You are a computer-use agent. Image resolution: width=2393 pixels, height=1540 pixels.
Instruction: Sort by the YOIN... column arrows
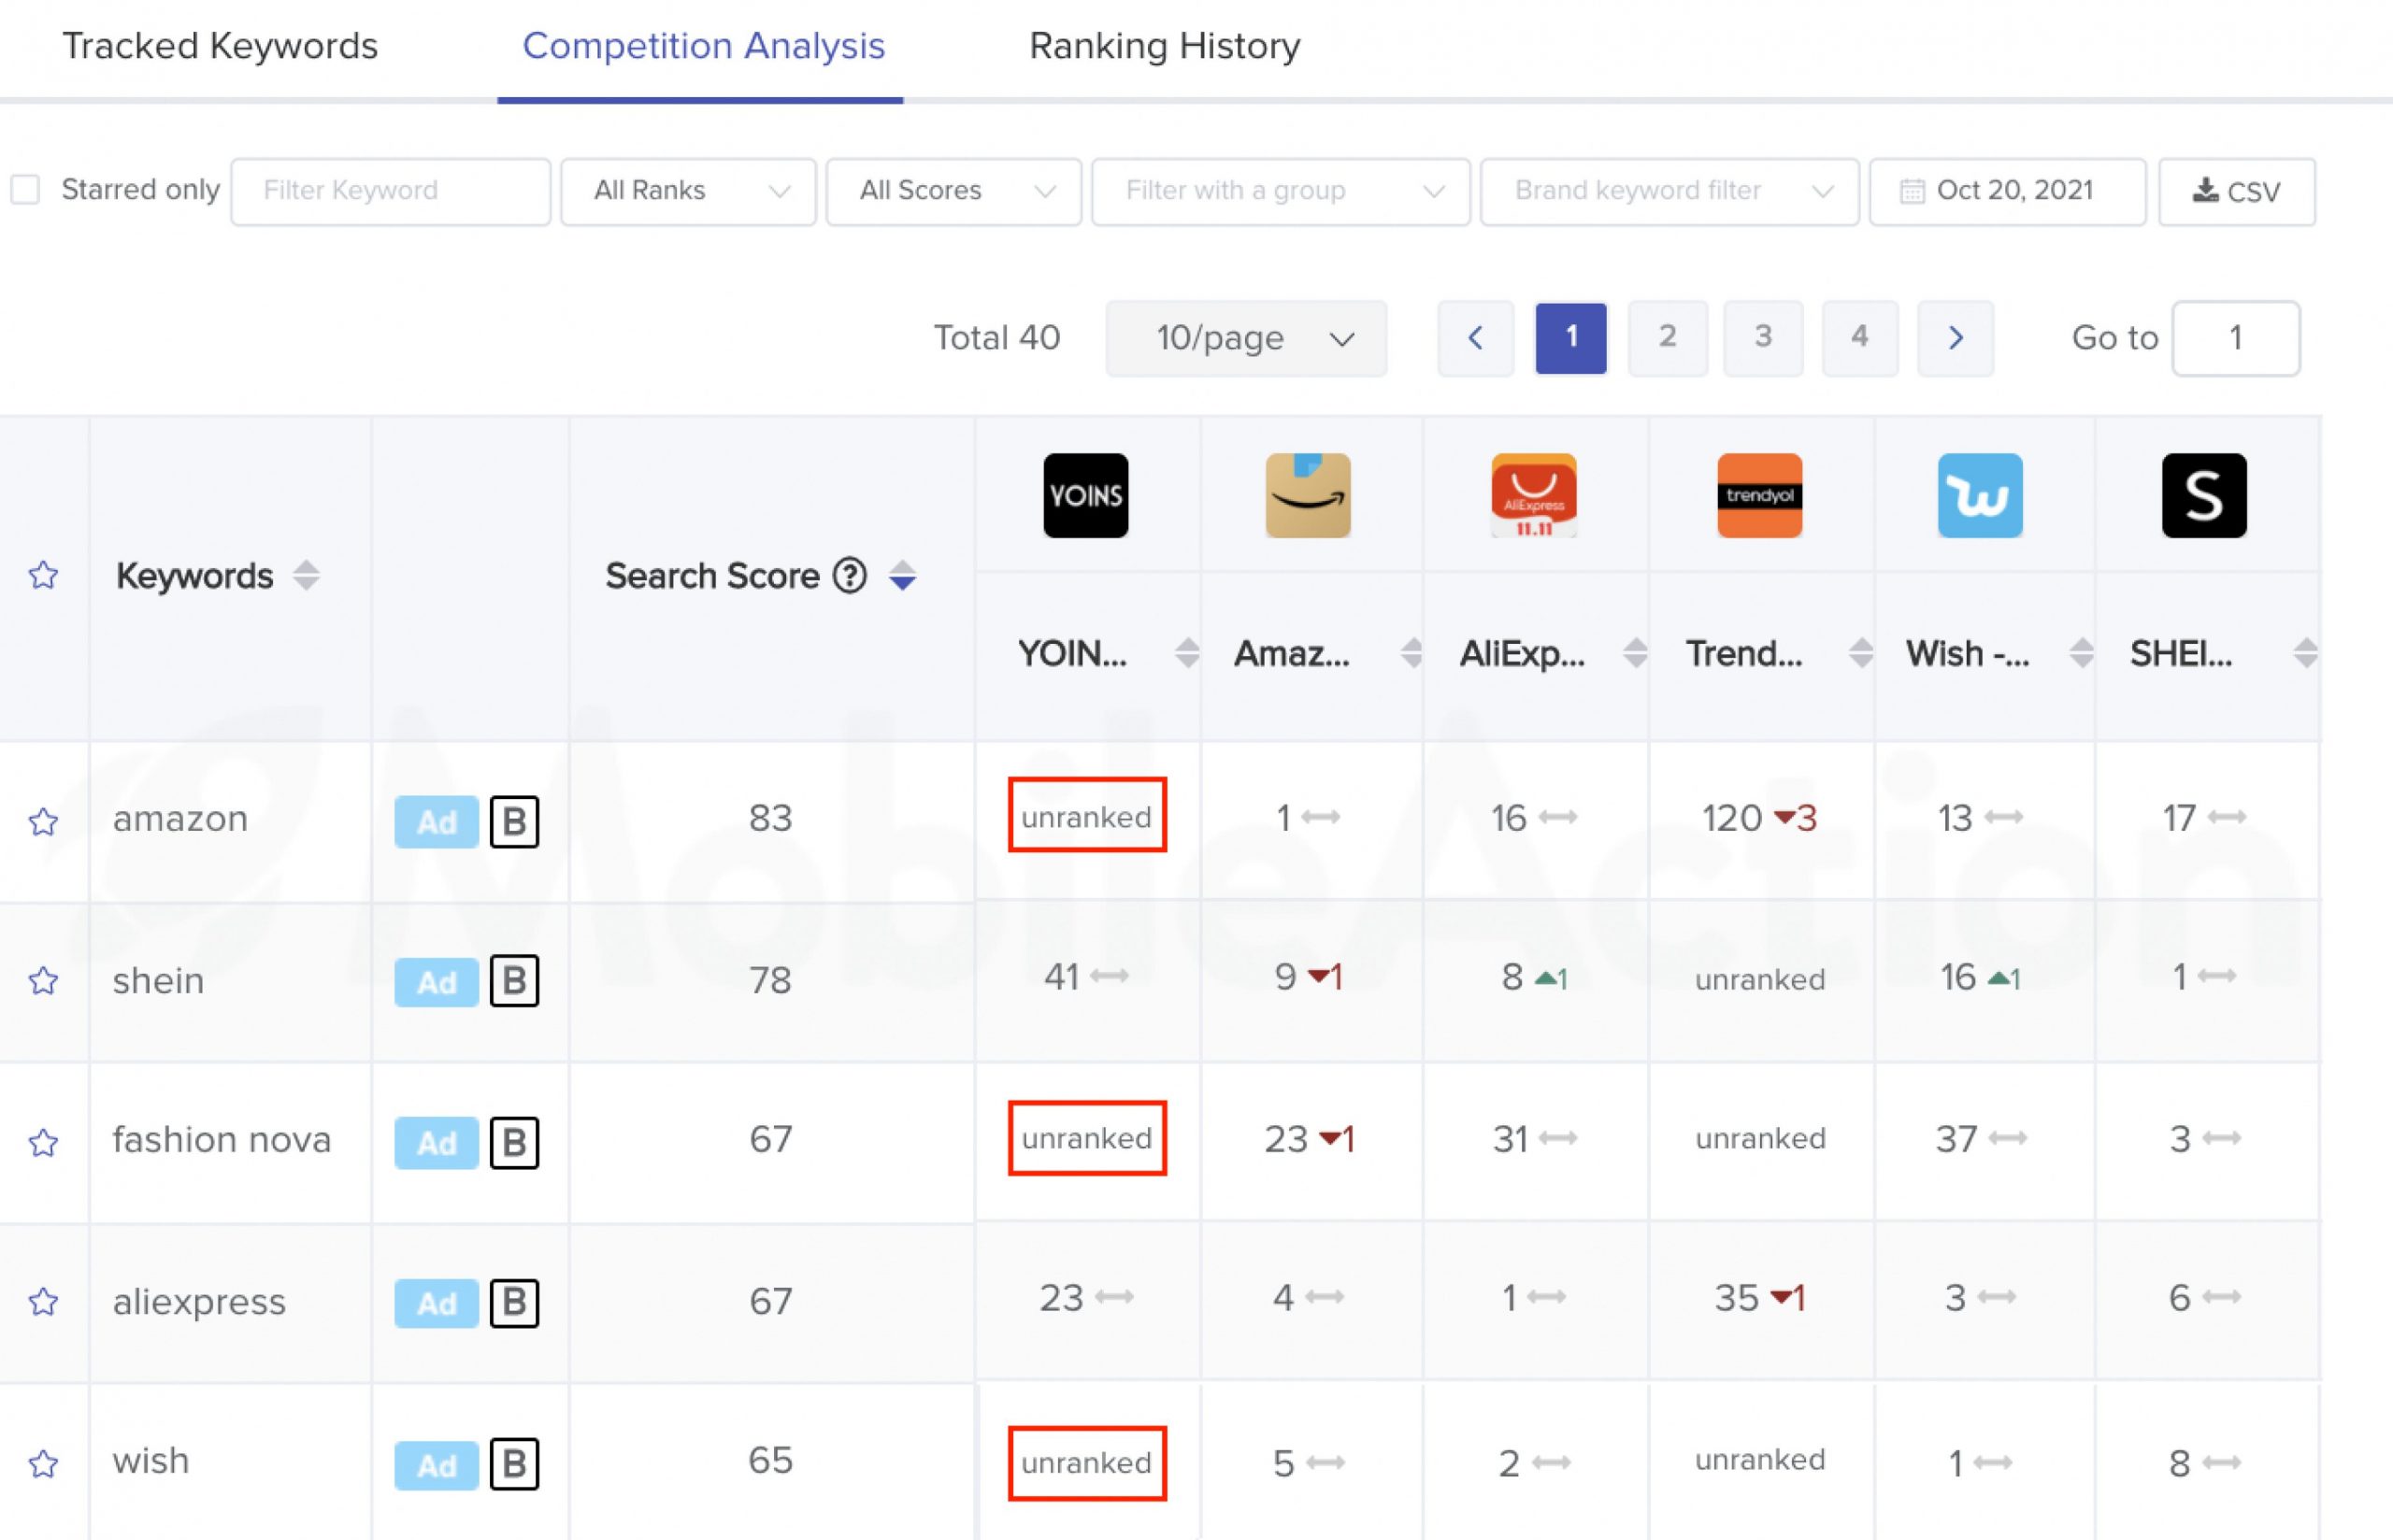1187,653
